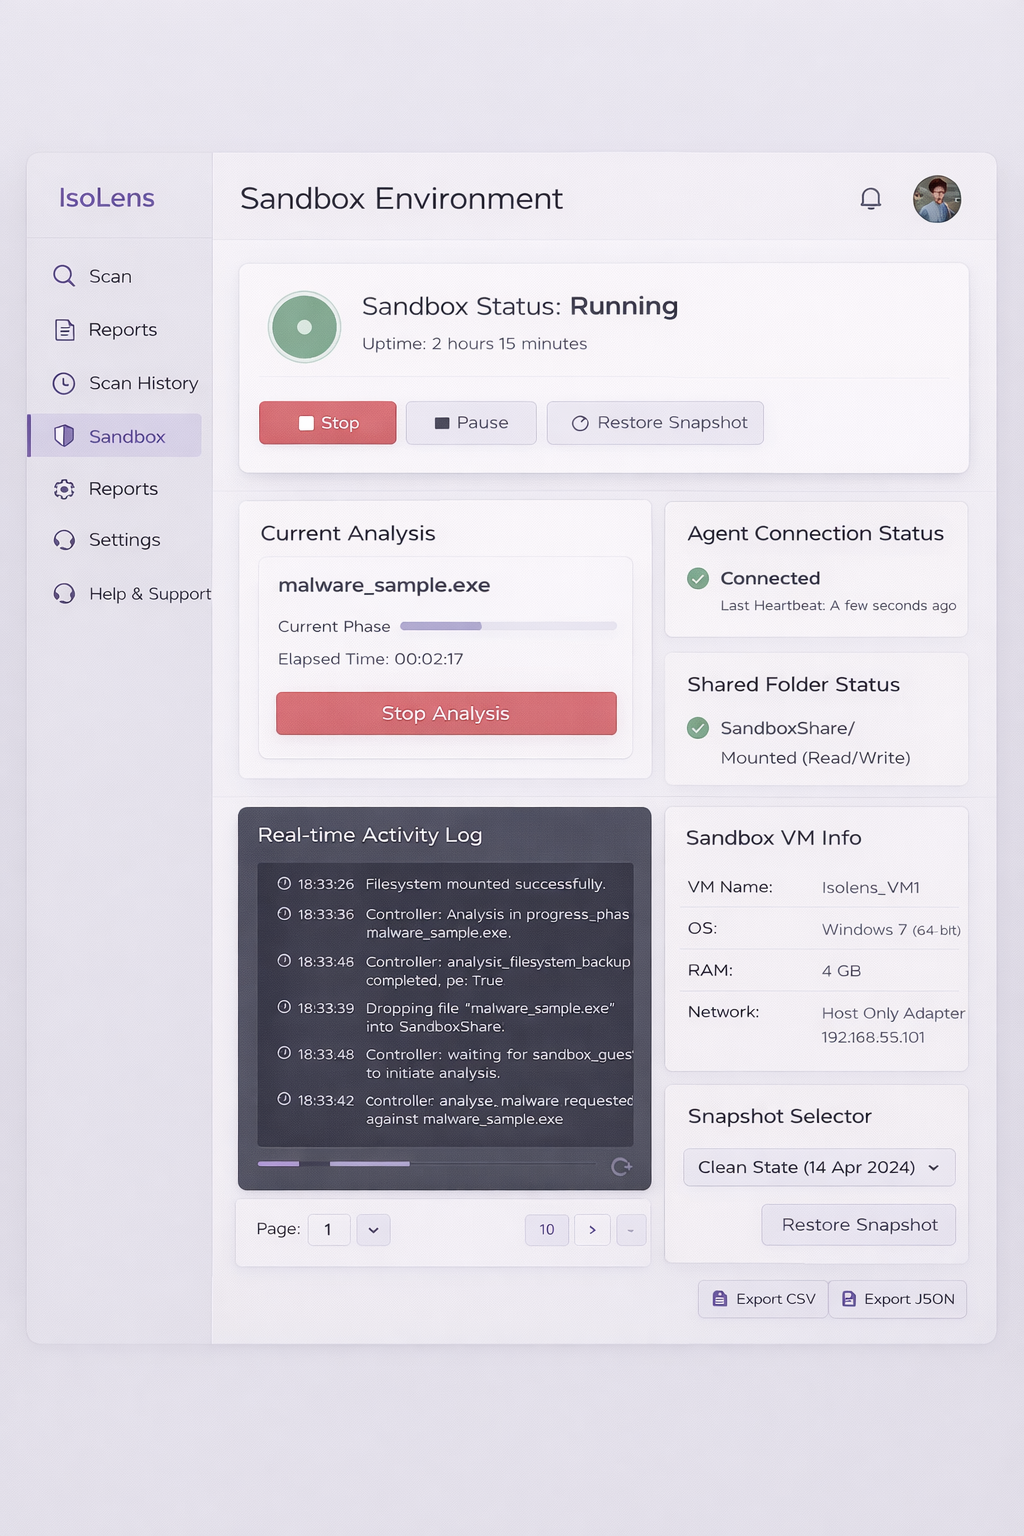Viewport: 1024px width, 1536px height.
Task: Click the next page arrow button
Action: pyautogui.click(x=591, y=1229)
